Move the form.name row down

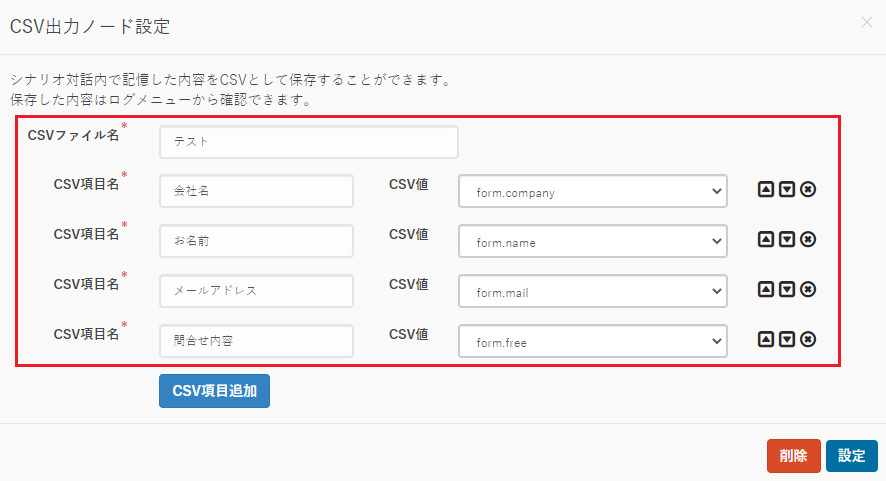point(787,239)
